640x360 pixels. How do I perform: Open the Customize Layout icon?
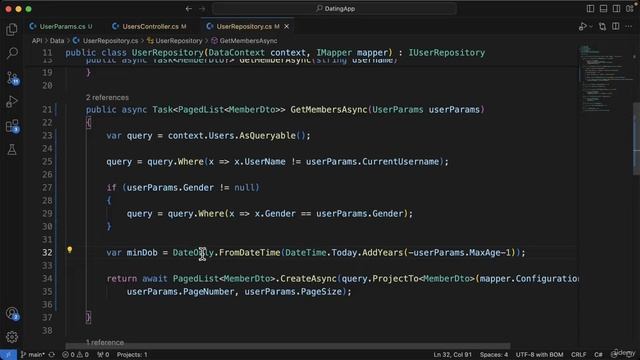coord(630,9)
